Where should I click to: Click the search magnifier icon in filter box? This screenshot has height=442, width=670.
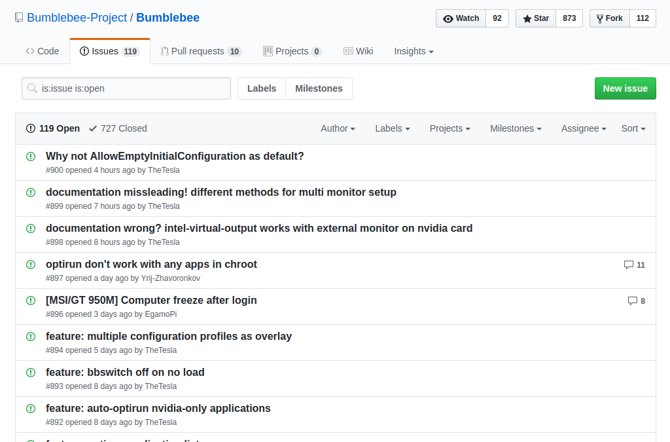click(33, 89)
